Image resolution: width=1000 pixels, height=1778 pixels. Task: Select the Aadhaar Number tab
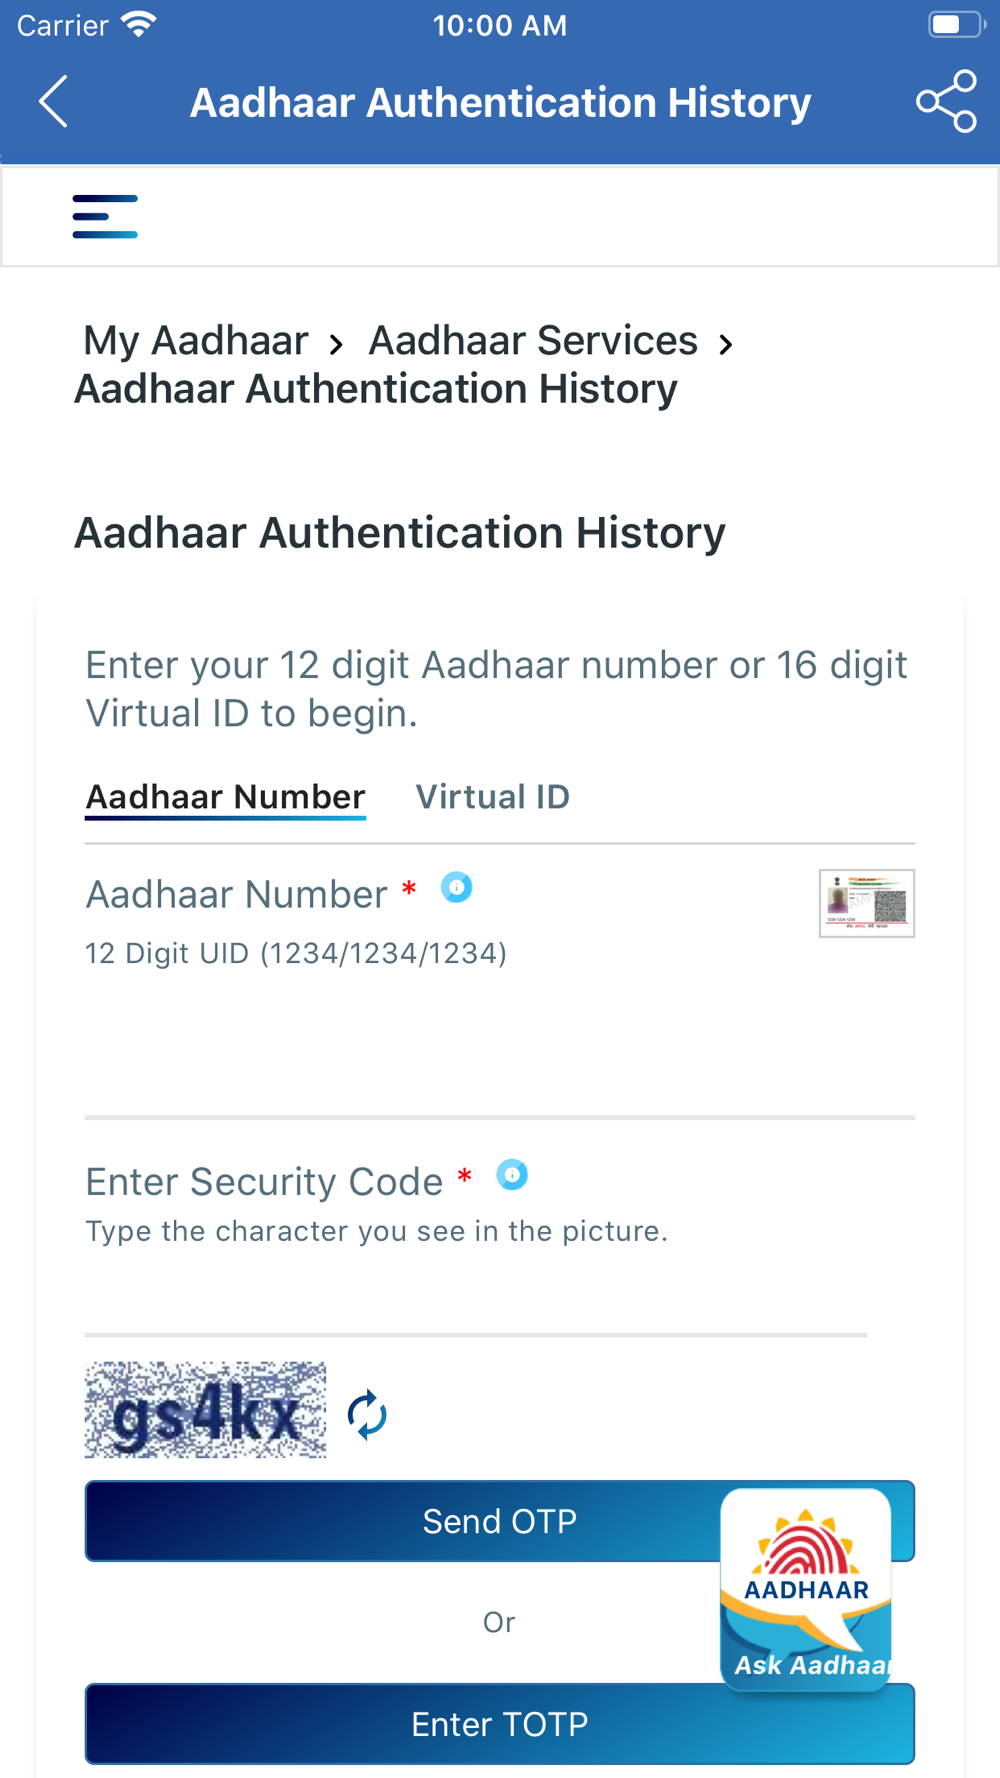(x=225, y=798)
